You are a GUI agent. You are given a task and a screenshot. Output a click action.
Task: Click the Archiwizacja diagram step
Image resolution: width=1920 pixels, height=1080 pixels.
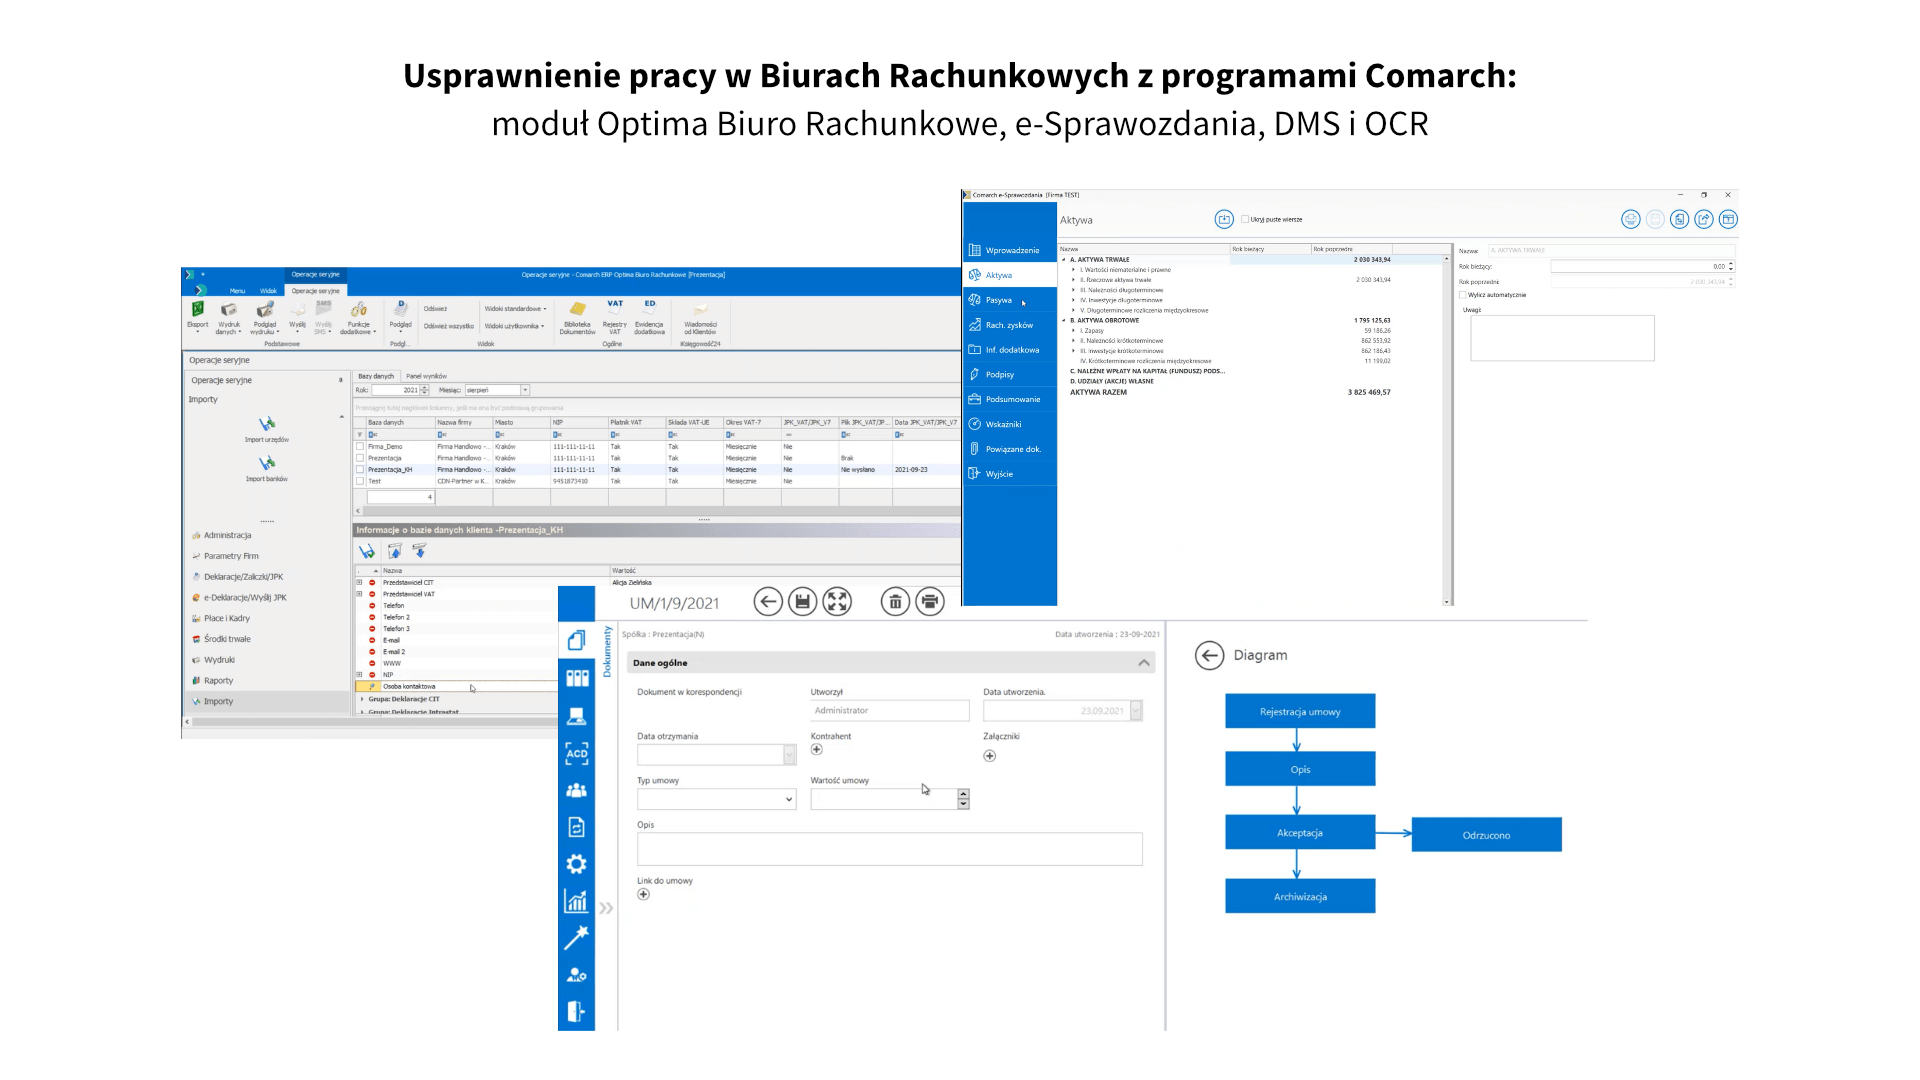point(1300,896)
